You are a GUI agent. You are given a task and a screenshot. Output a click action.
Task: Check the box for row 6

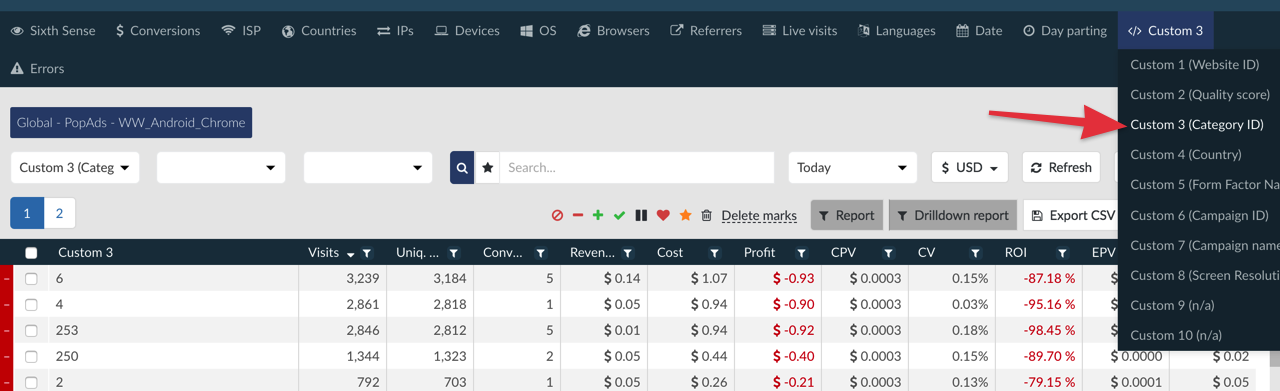coord(31,279)
